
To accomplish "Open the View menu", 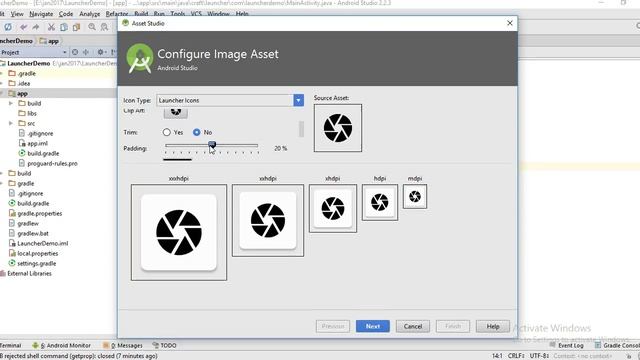I will point(17,14).
